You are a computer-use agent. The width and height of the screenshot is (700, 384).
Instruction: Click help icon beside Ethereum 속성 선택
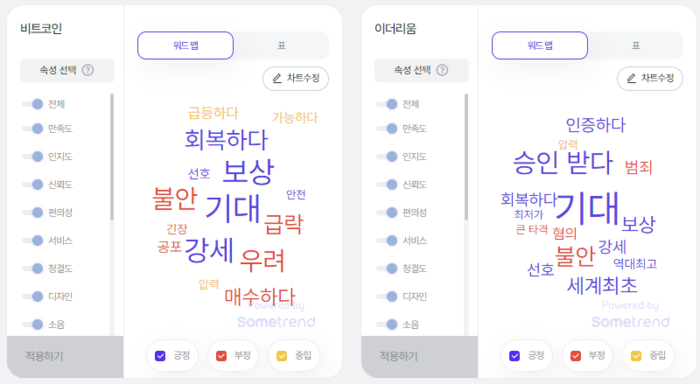[x=442, y=70]
